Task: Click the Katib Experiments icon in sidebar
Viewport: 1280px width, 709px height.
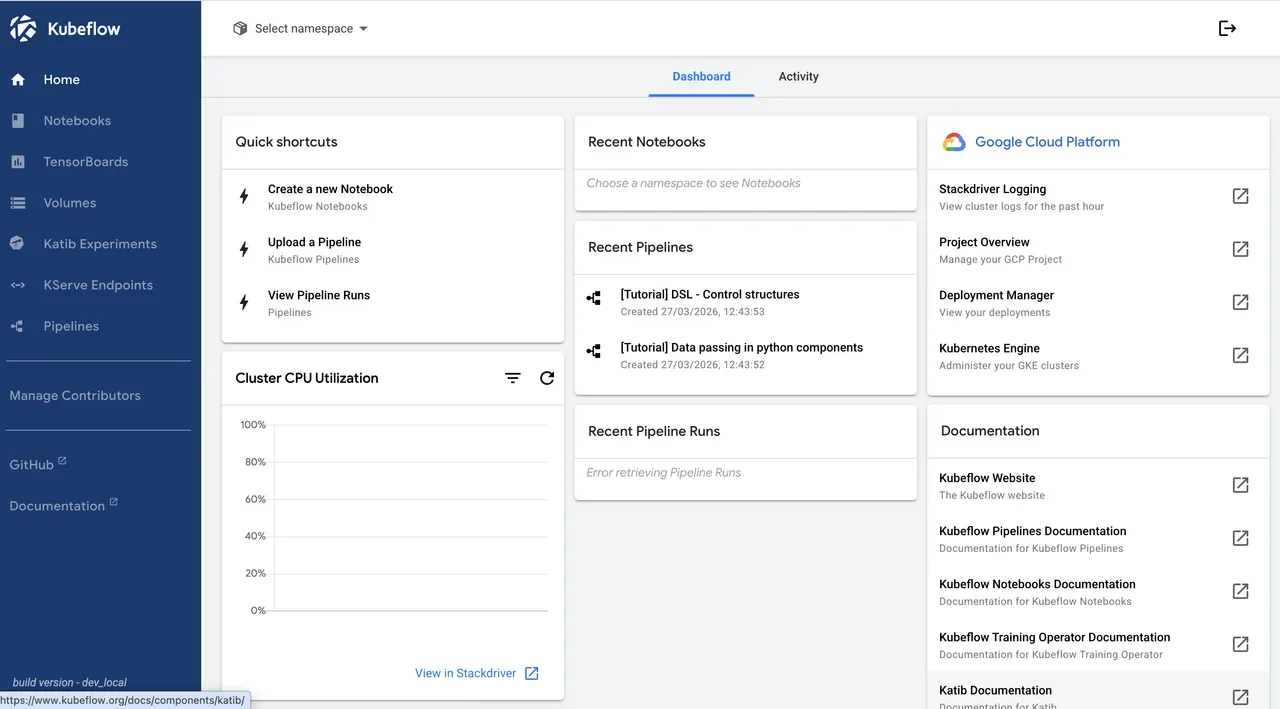Action: click(x=18, y=243)
